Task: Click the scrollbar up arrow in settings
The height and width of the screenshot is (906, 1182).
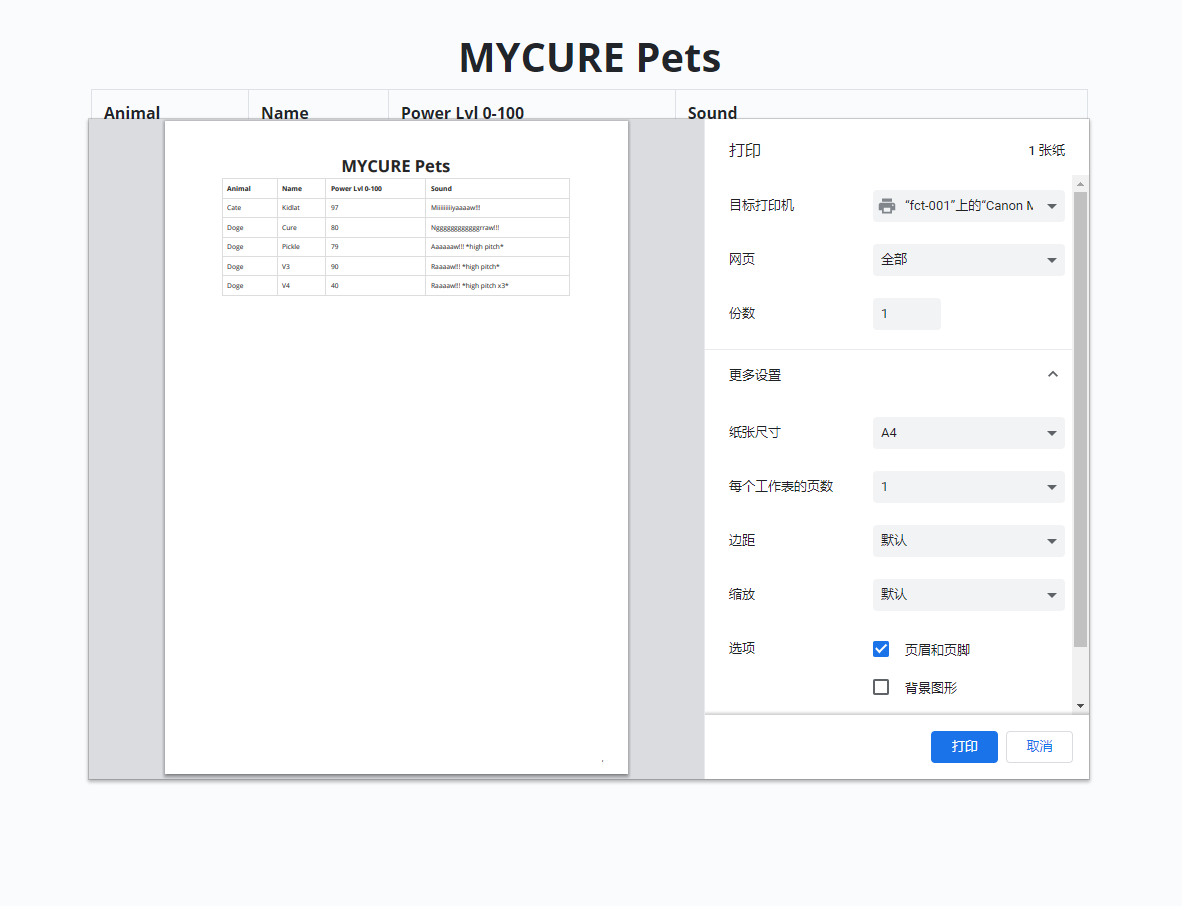Action: tap(1080, 184)
